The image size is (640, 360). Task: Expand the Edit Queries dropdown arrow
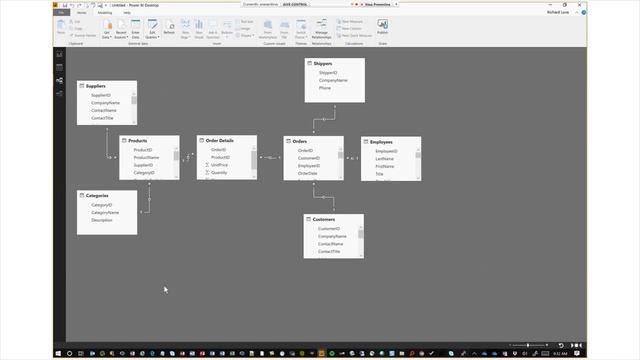(158, 37)
